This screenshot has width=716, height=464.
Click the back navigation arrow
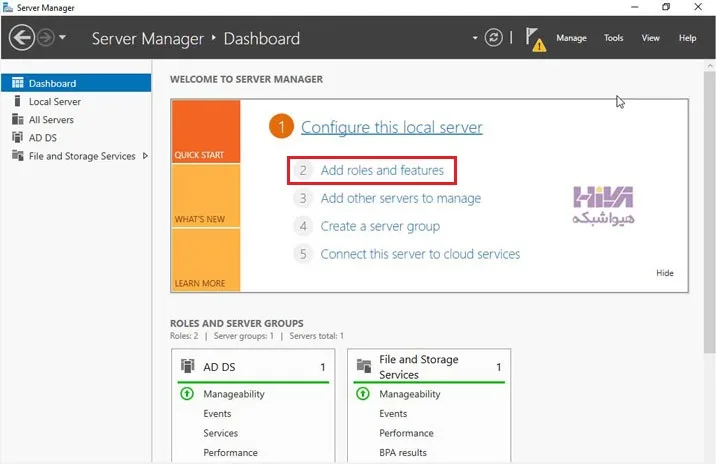tap(21, 37)
